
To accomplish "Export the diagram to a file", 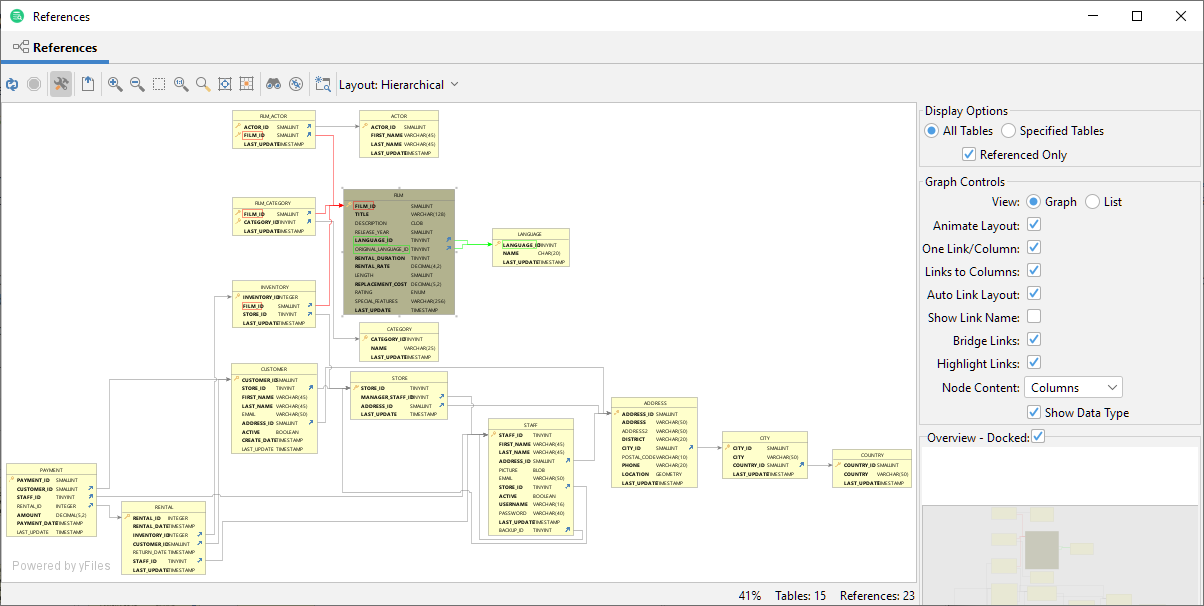I will (87, 84).
